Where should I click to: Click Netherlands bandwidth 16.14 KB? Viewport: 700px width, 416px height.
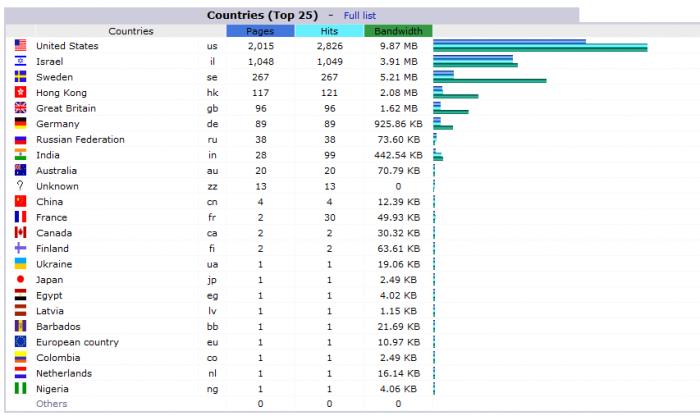coord(398,374)
